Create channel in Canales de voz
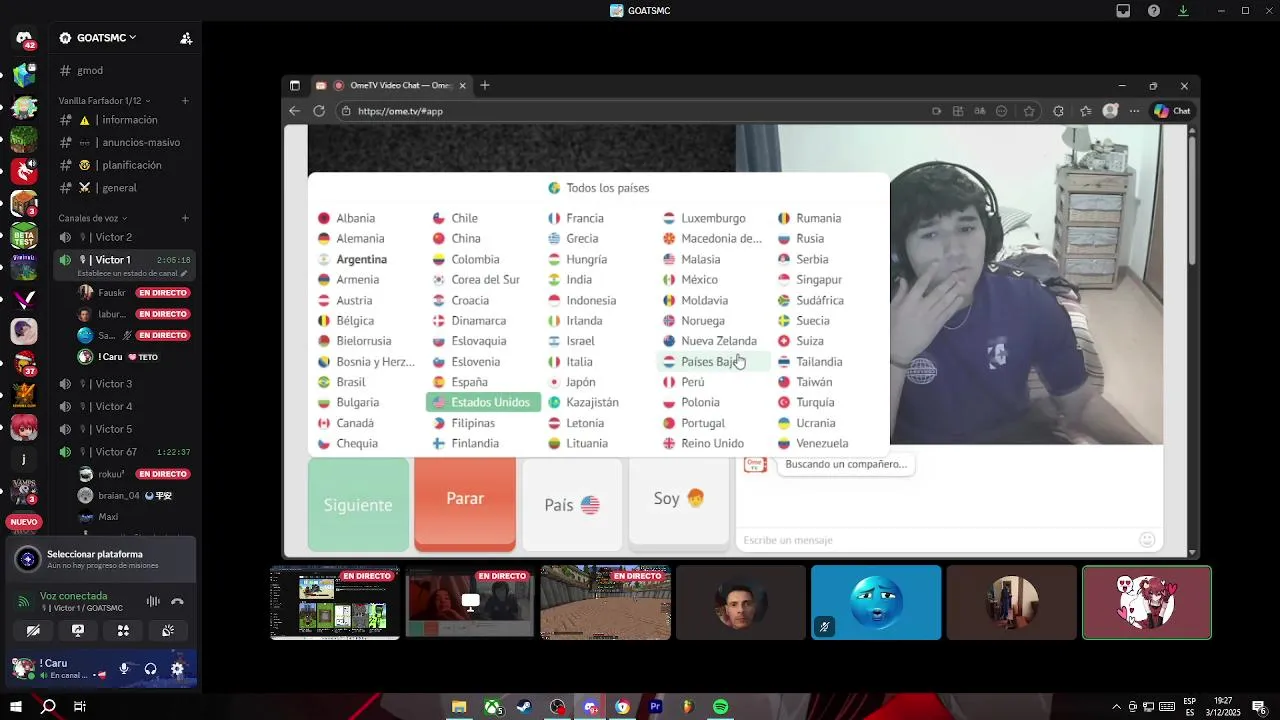This screenshot has height=720, width=1280. coord(186,218)
